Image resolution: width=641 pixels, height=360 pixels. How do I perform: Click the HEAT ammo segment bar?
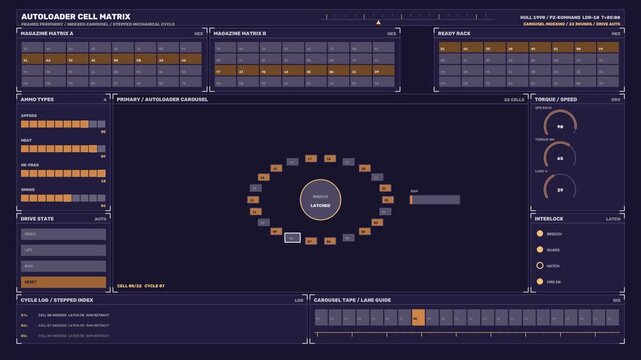(63, 149)
